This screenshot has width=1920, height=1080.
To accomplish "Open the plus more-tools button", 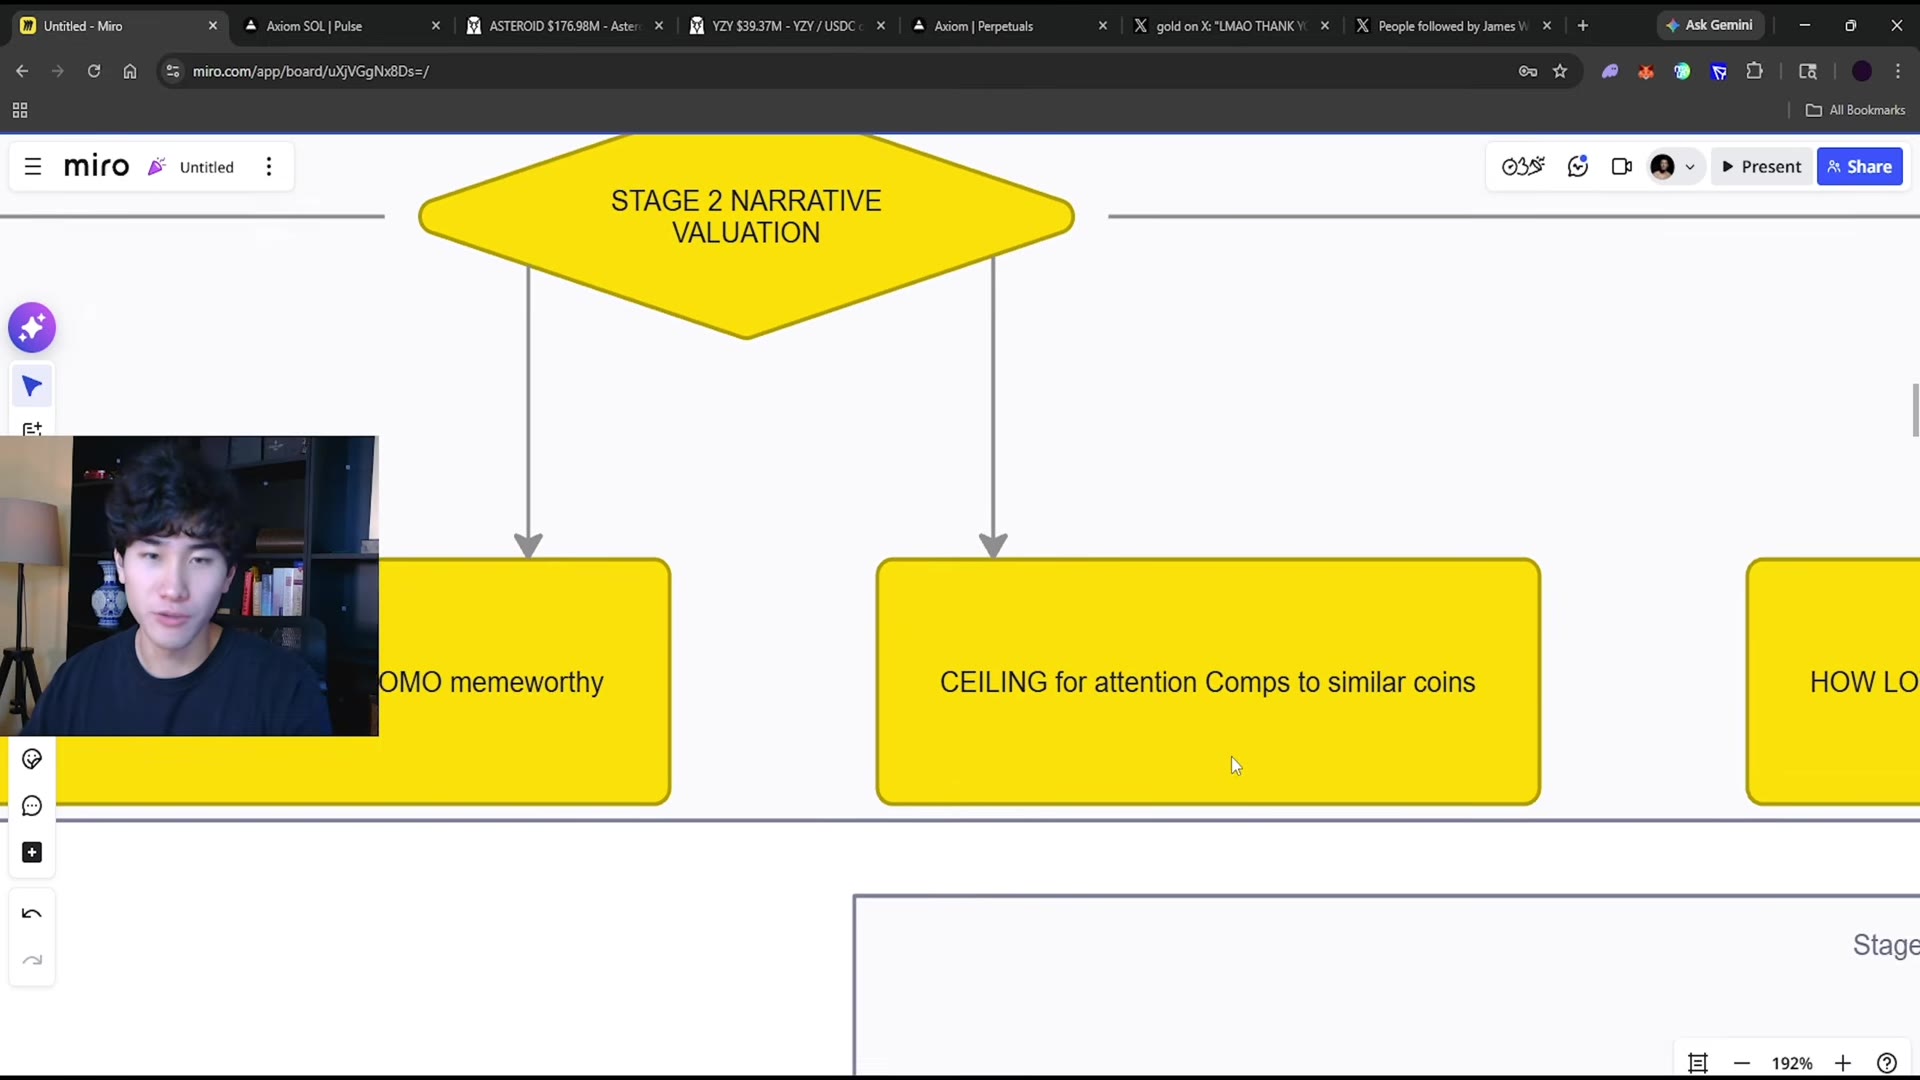I will [32, 852].
